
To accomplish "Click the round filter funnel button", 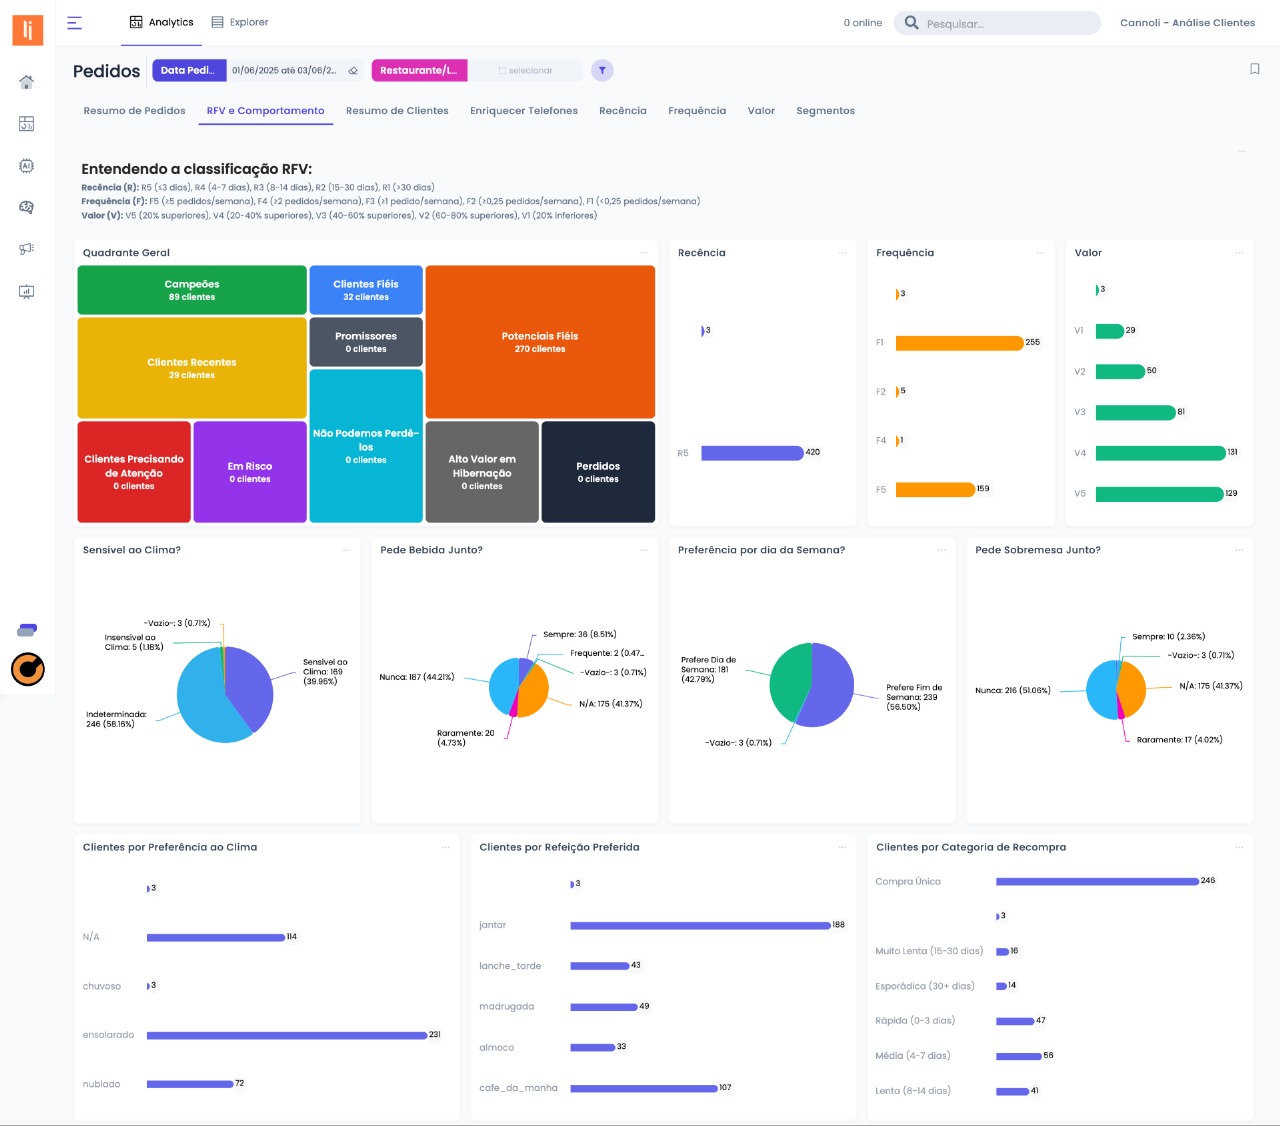I will click(602, 70).
